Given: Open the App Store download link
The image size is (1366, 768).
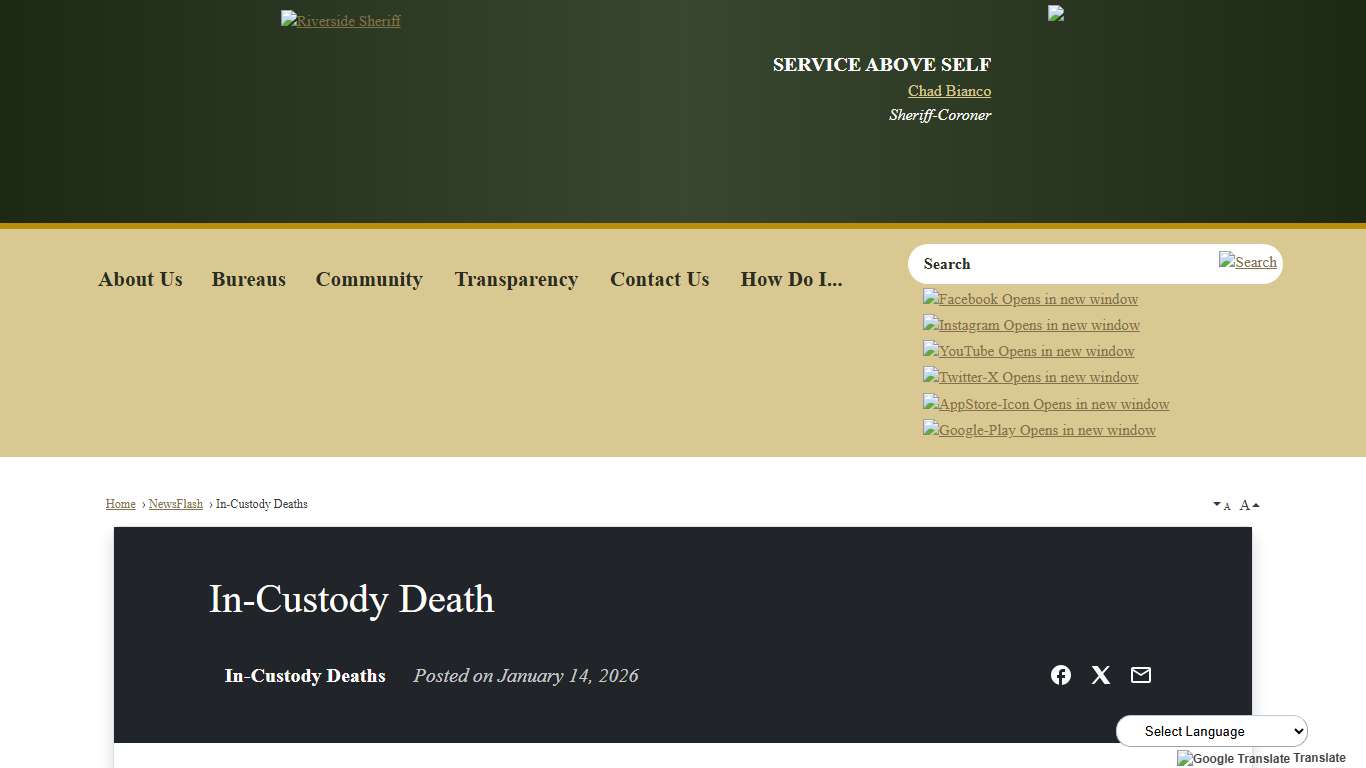Looking at the screenshot, I should (1045, 403).
